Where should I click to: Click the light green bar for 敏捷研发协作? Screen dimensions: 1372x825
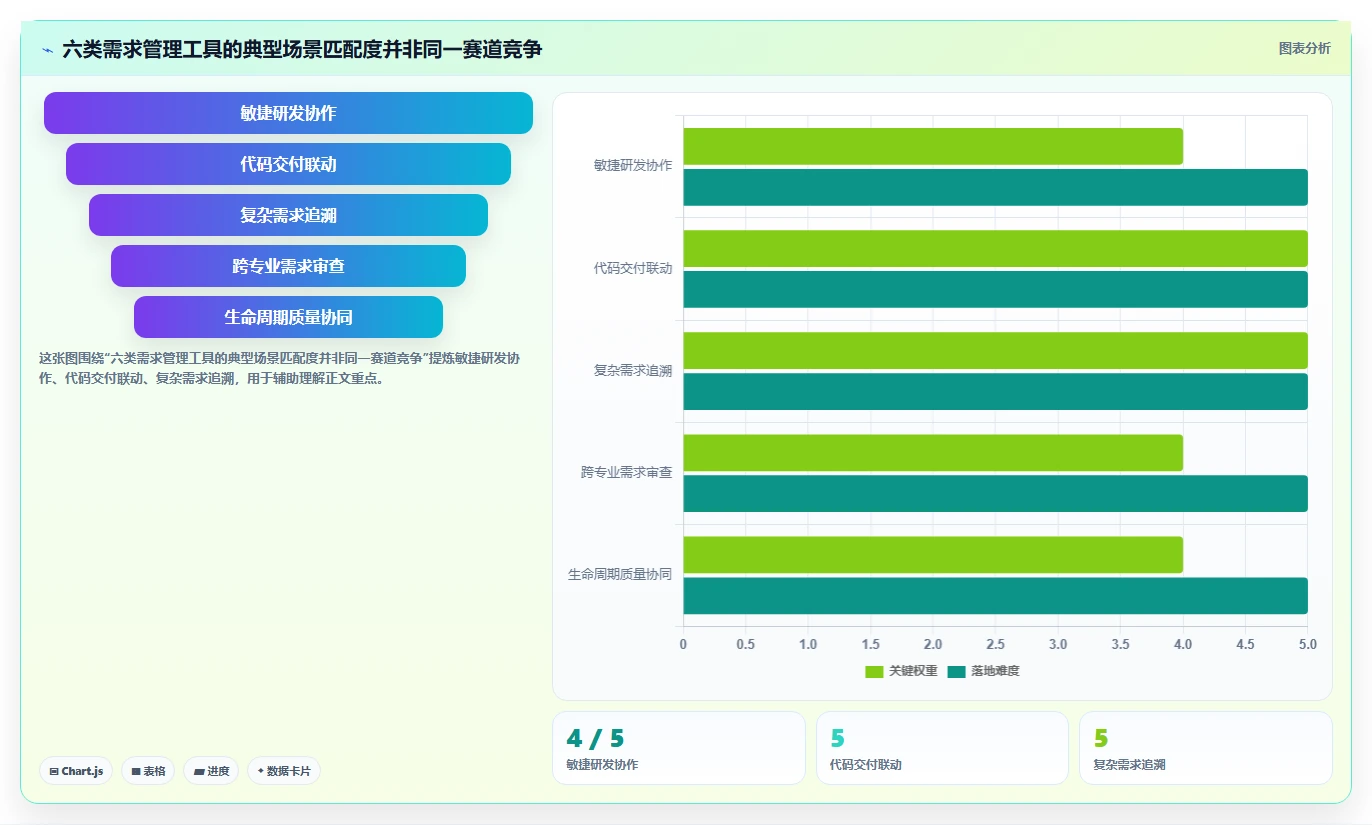tap(933, 146)
